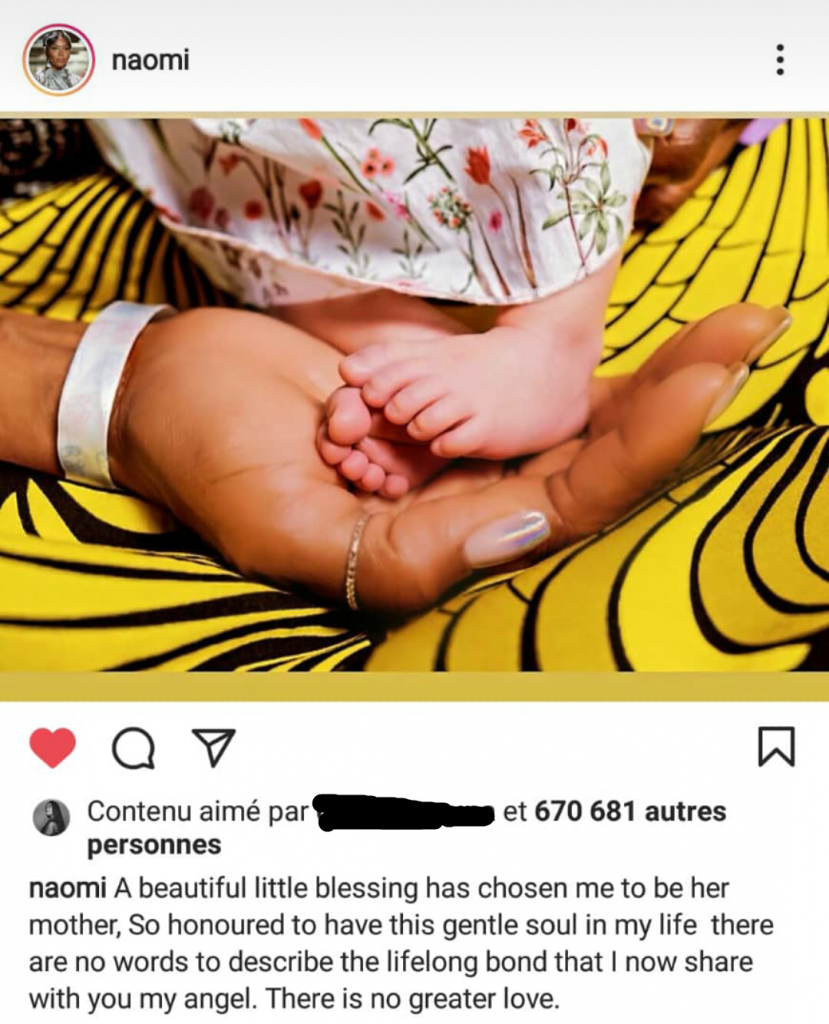Unlike the post with the red heart
Viewport: 829px width, 1024px height.
click(53, 747)
